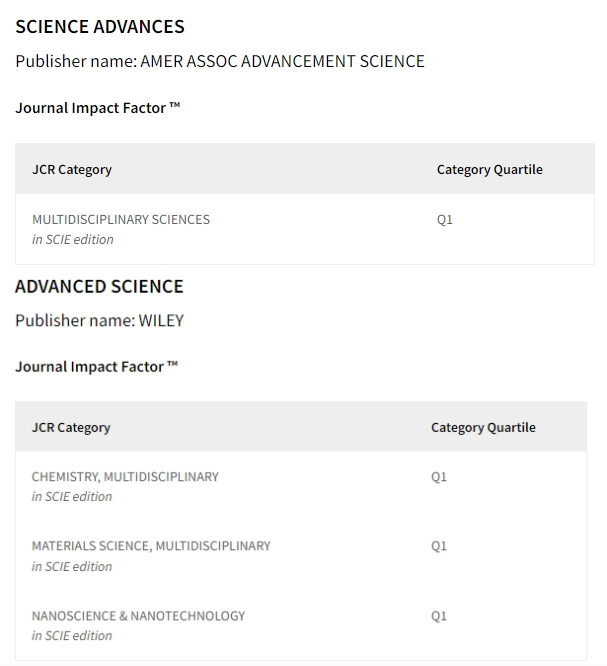
Task: Open the MATERIALS SCIENCE, MULTIDISCIPLINARY category
Action: click(151, 546)
